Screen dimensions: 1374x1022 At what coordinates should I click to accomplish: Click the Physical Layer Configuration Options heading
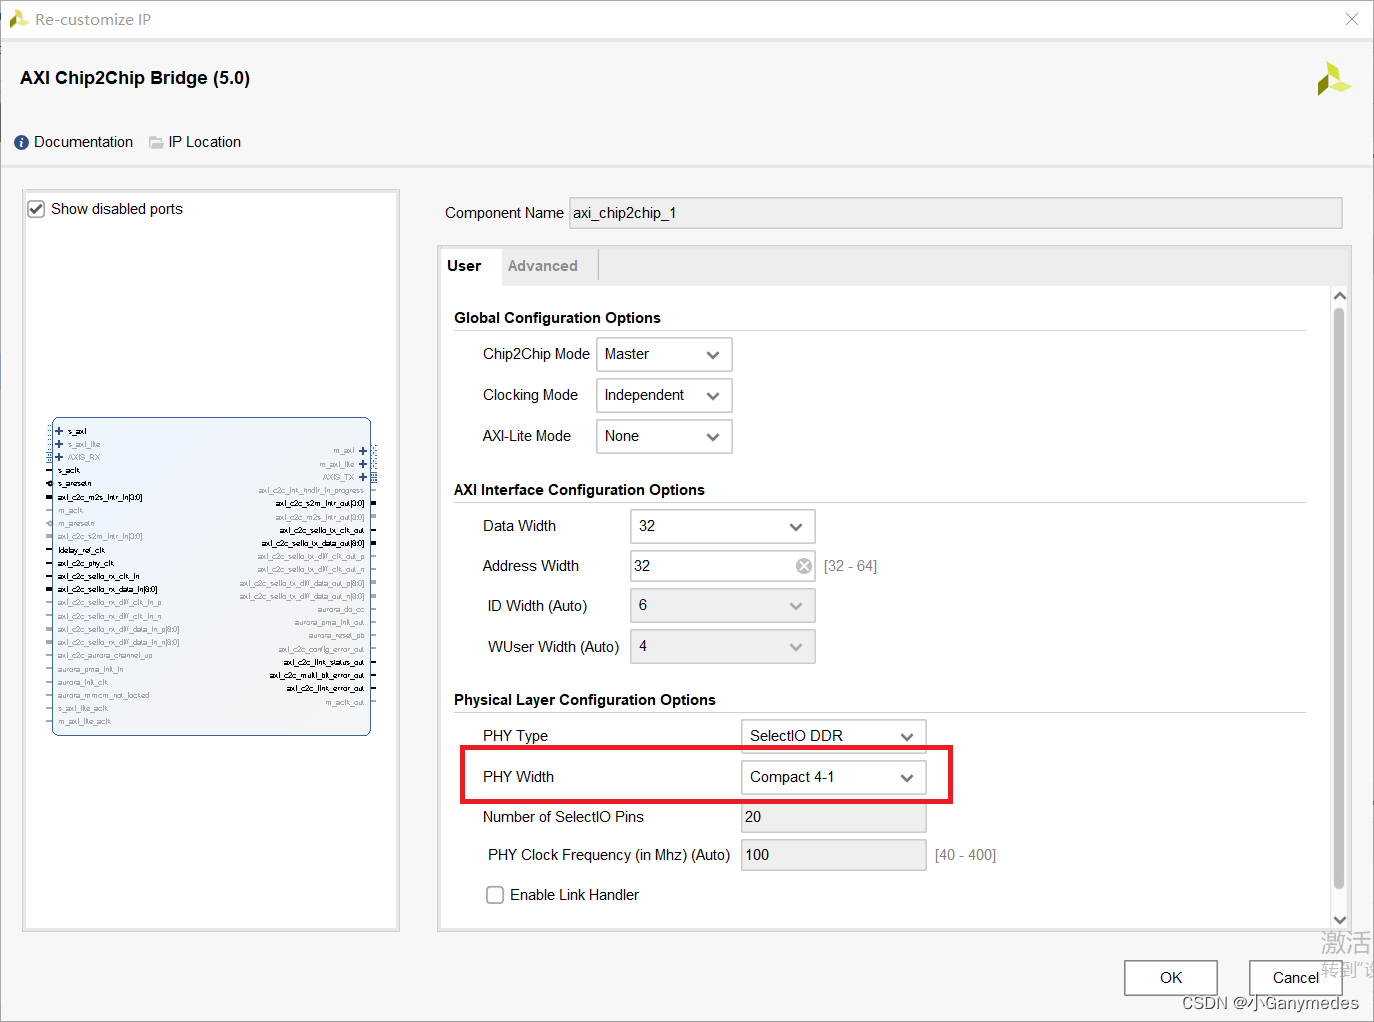pos(585,700)
